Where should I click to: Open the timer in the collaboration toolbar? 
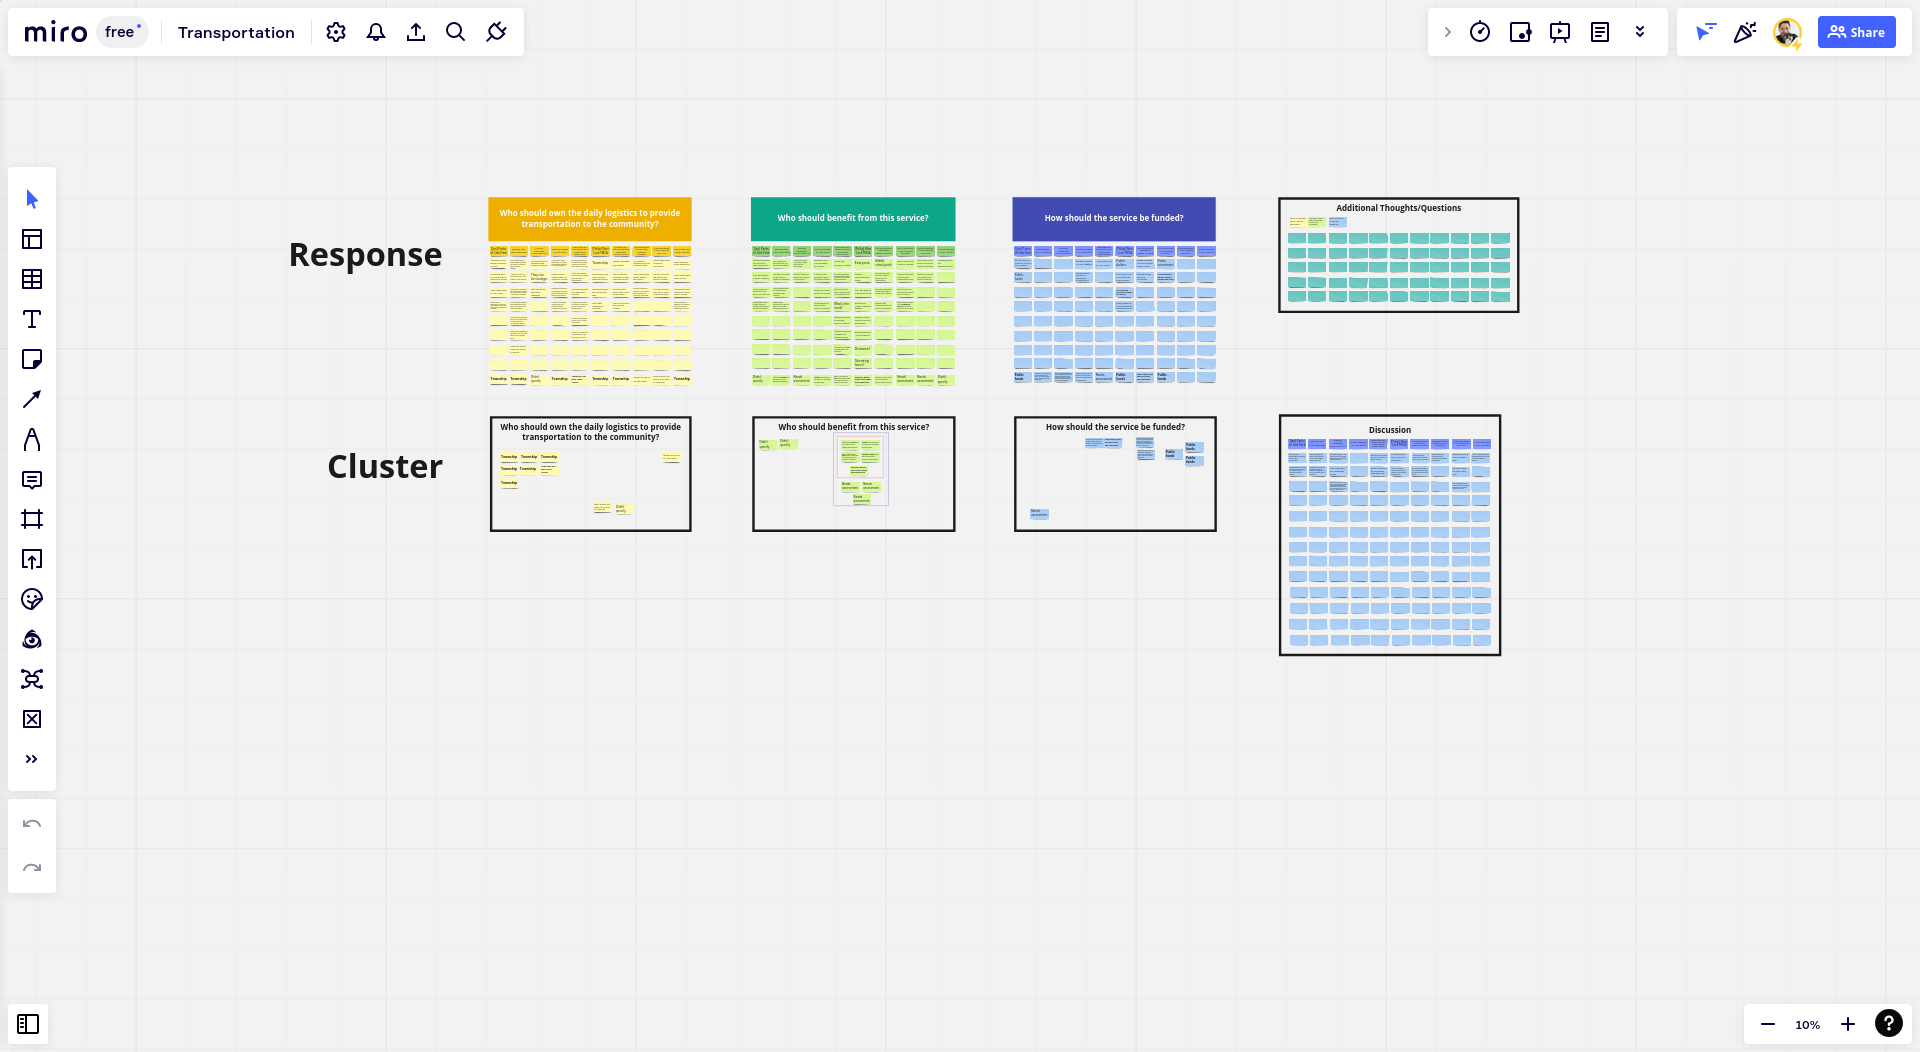[1480, 31]
